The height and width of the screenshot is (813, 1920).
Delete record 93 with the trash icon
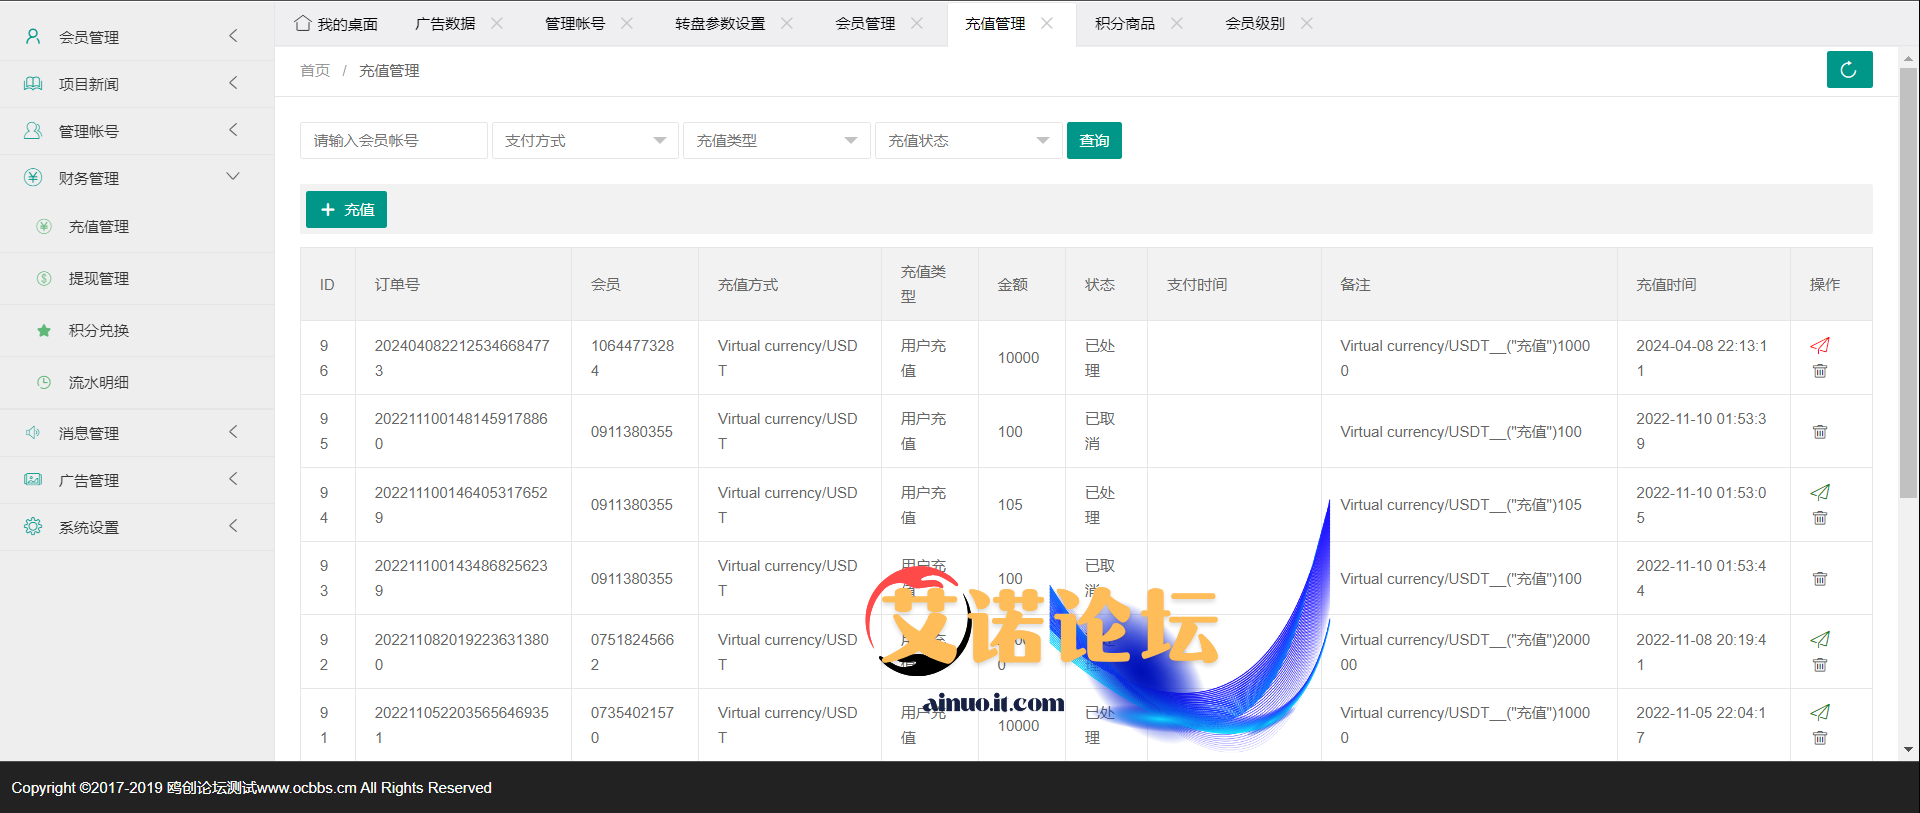(x=1820, y=579)
